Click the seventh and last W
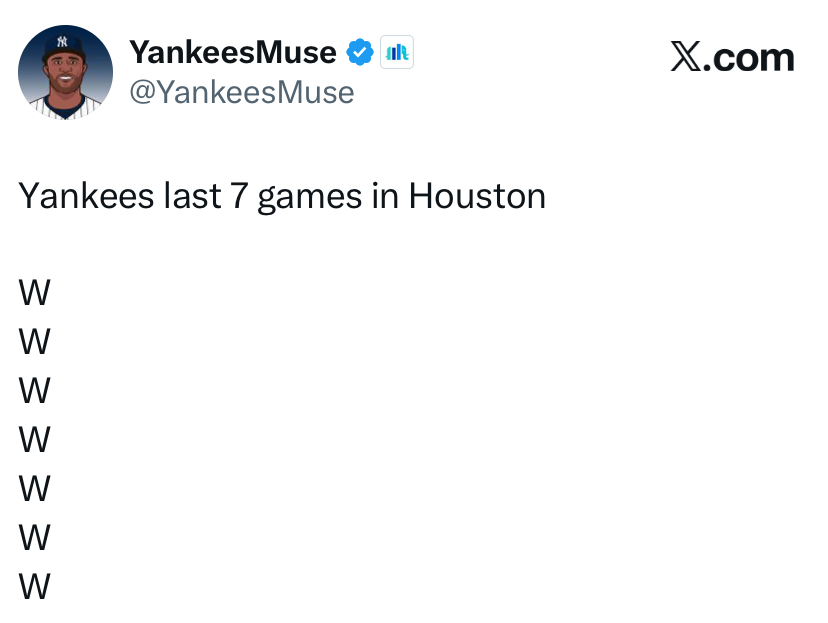 (x=34, y=587)
